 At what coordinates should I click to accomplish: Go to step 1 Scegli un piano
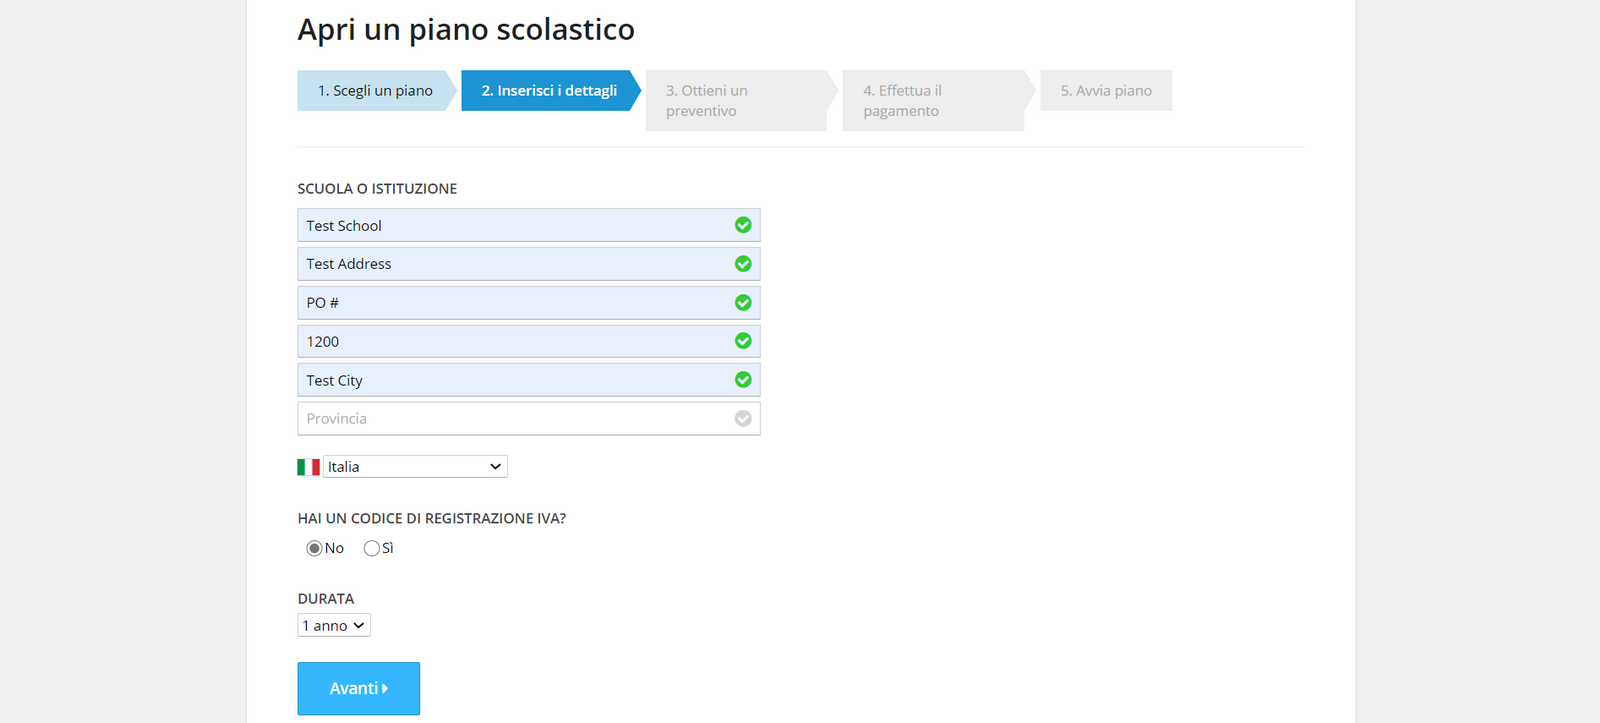click(x=376, y=90)
